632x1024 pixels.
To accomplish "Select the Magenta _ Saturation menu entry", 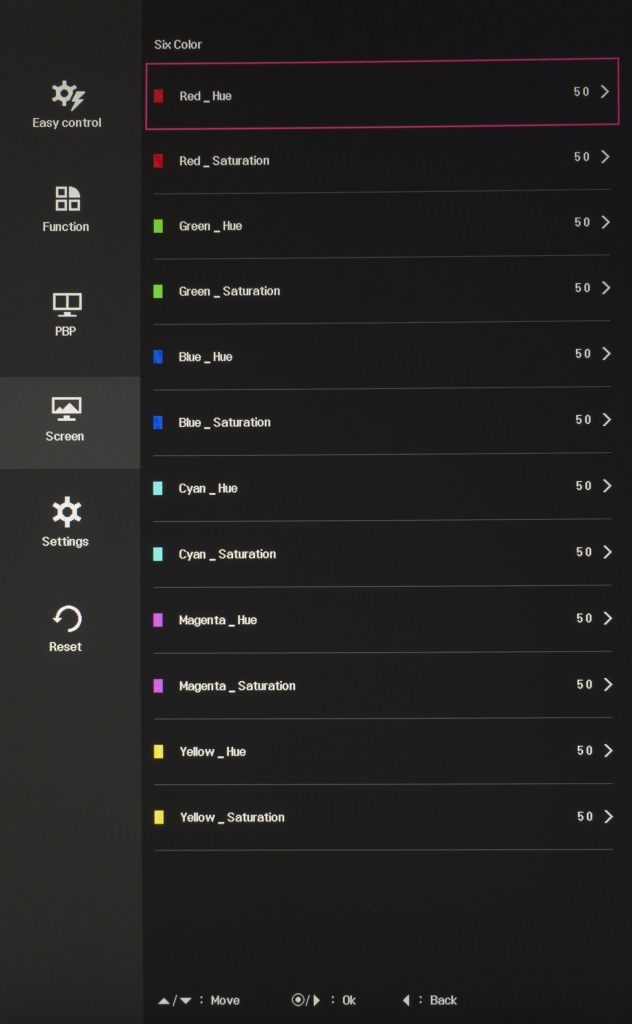I will (383, 686).
